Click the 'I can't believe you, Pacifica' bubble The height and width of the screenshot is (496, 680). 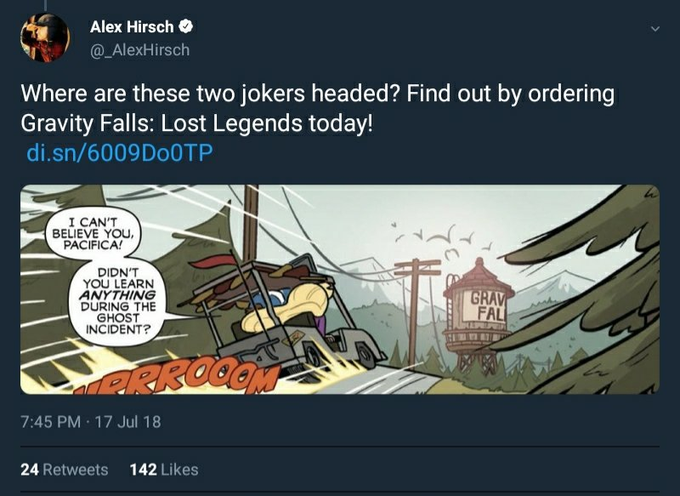[x=93, y=234]
